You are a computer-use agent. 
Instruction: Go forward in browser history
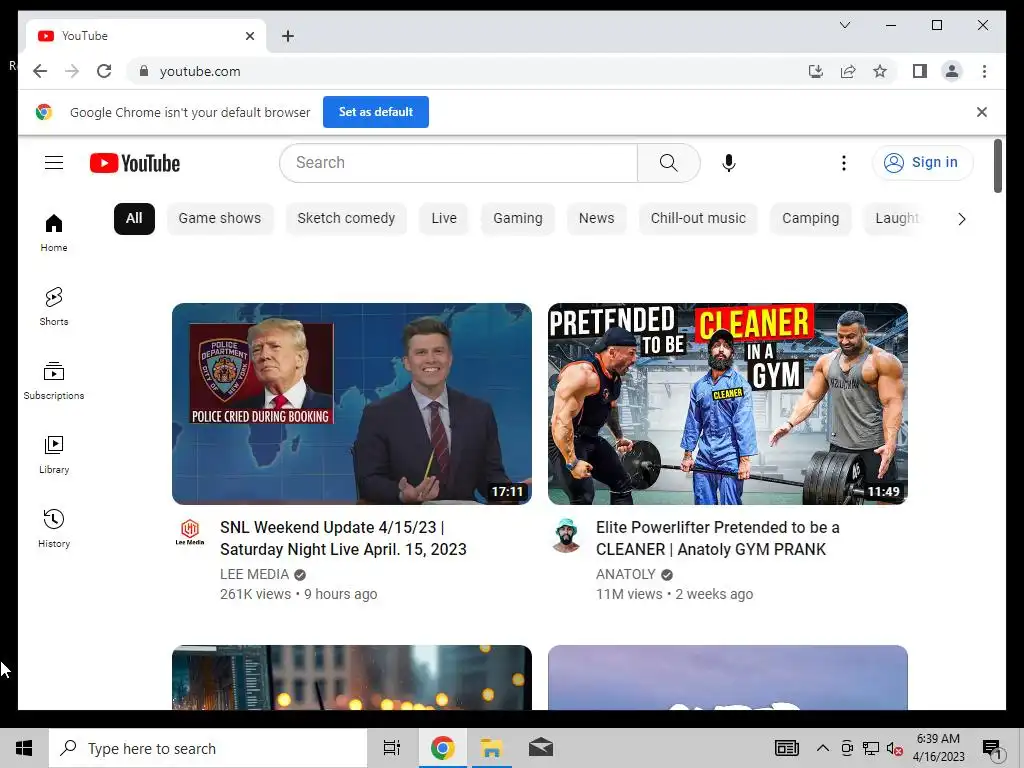click(x=72, y=71)
